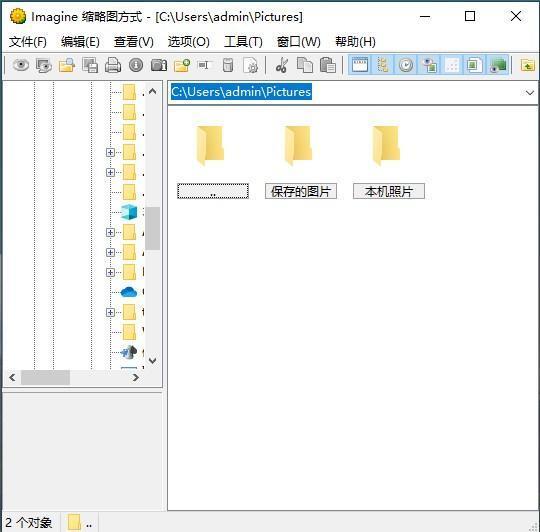The height and width of the screenshot is (532, 540).
Task: Expand the second folder below the 3D cube
Action: point(110,252)
